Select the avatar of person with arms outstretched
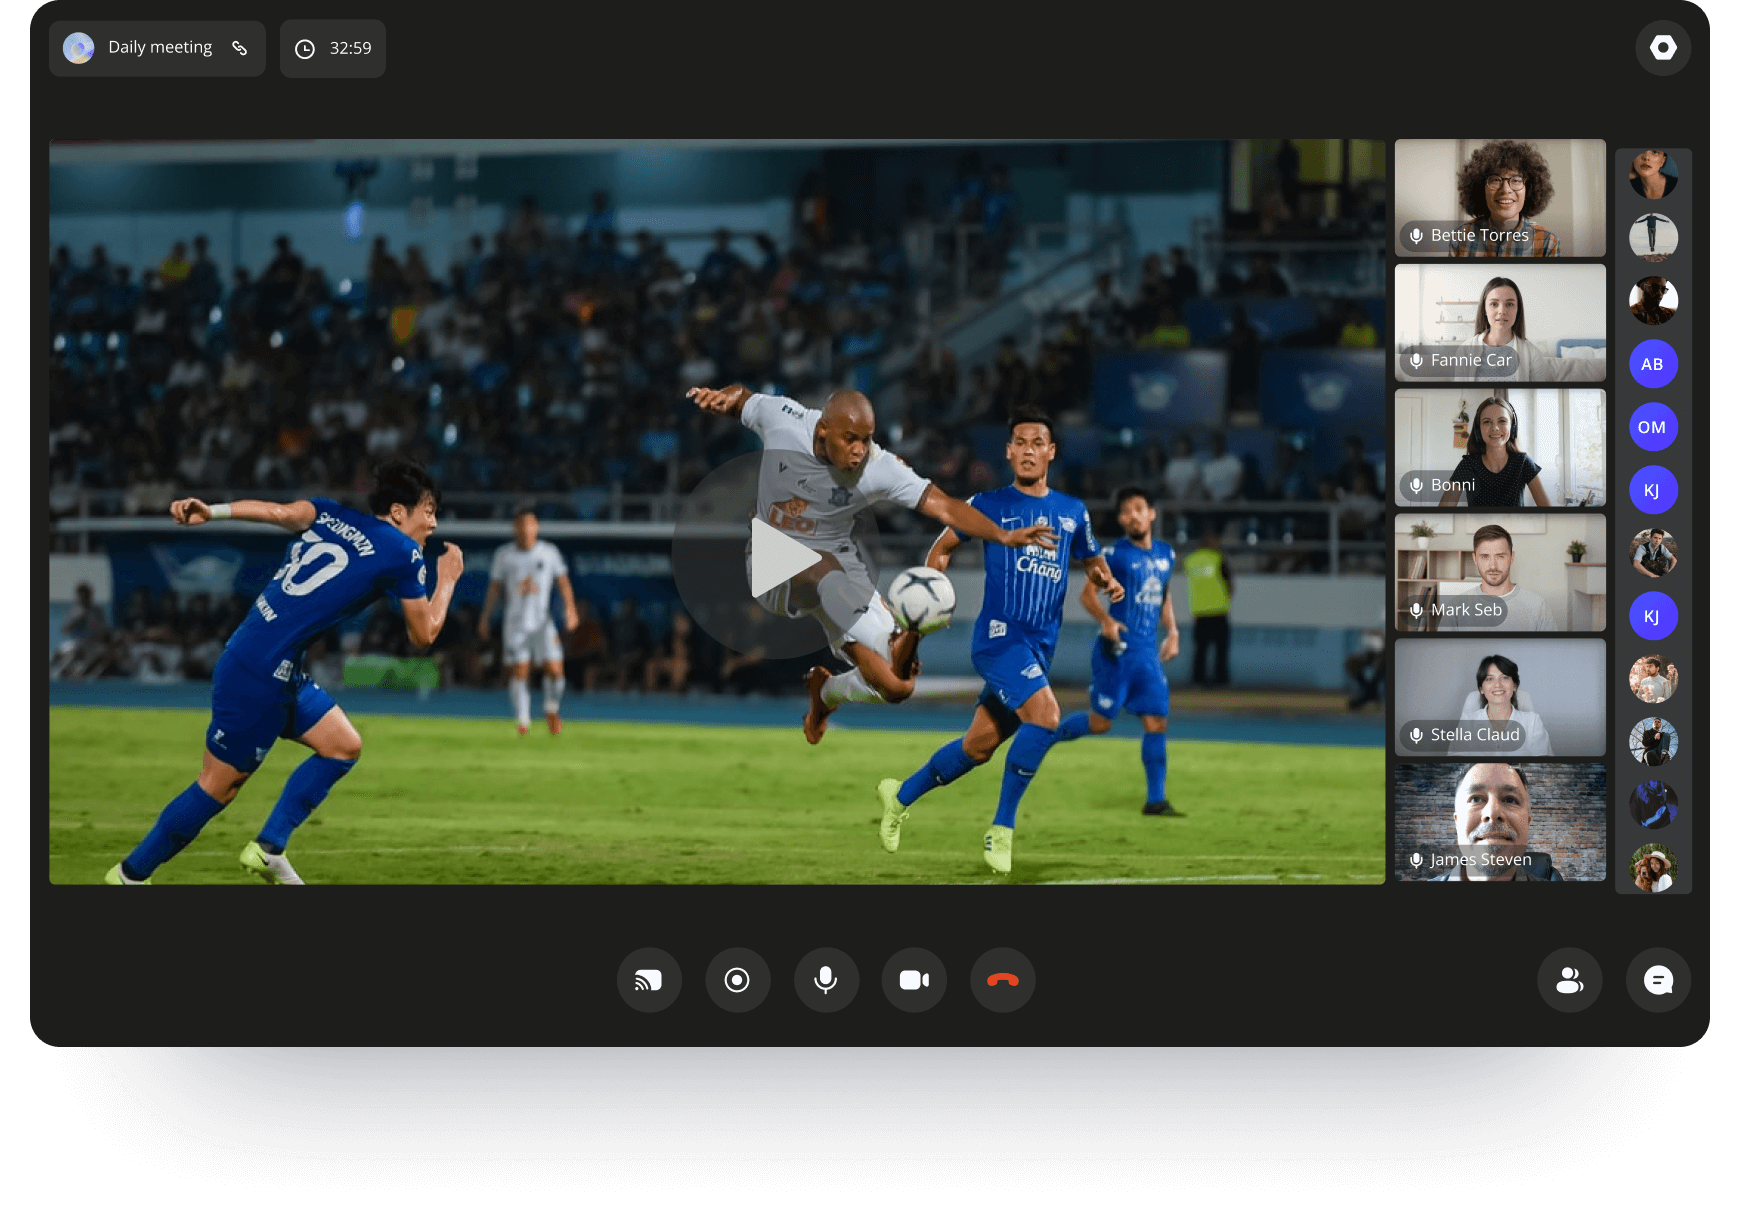 [x=1653, y=238]
